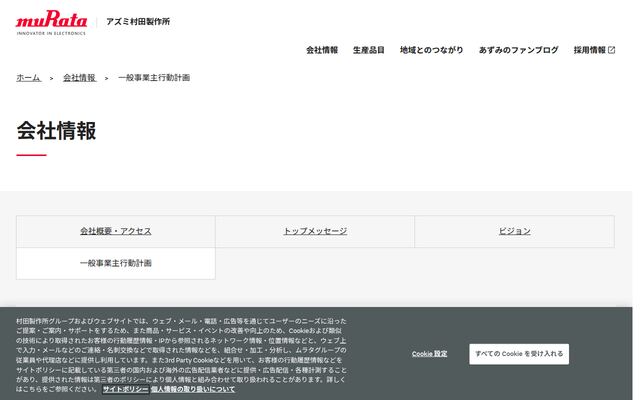Open the 会社概要・アクセス tab

(116, 231)
